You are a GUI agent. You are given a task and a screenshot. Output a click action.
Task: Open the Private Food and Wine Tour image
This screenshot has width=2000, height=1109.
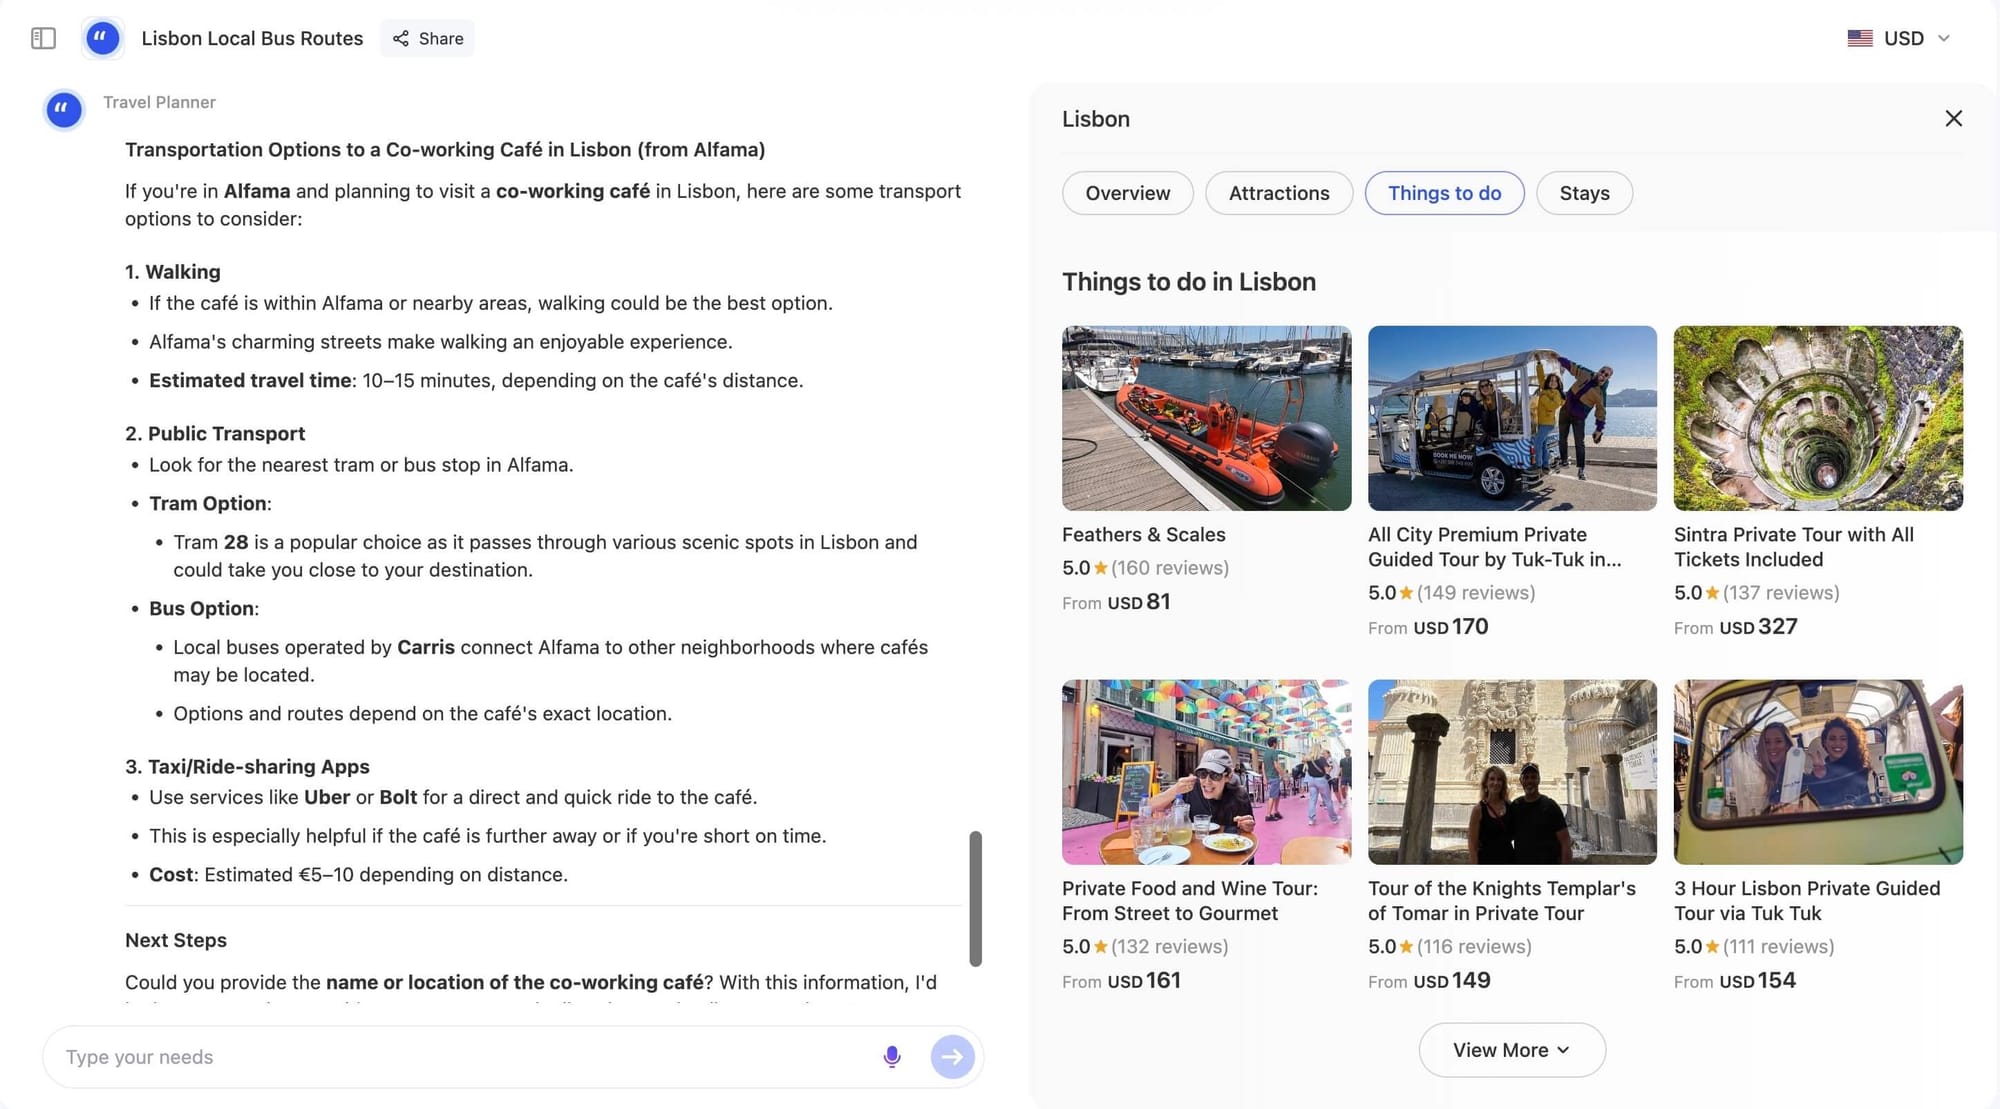tap(1206, 771)
